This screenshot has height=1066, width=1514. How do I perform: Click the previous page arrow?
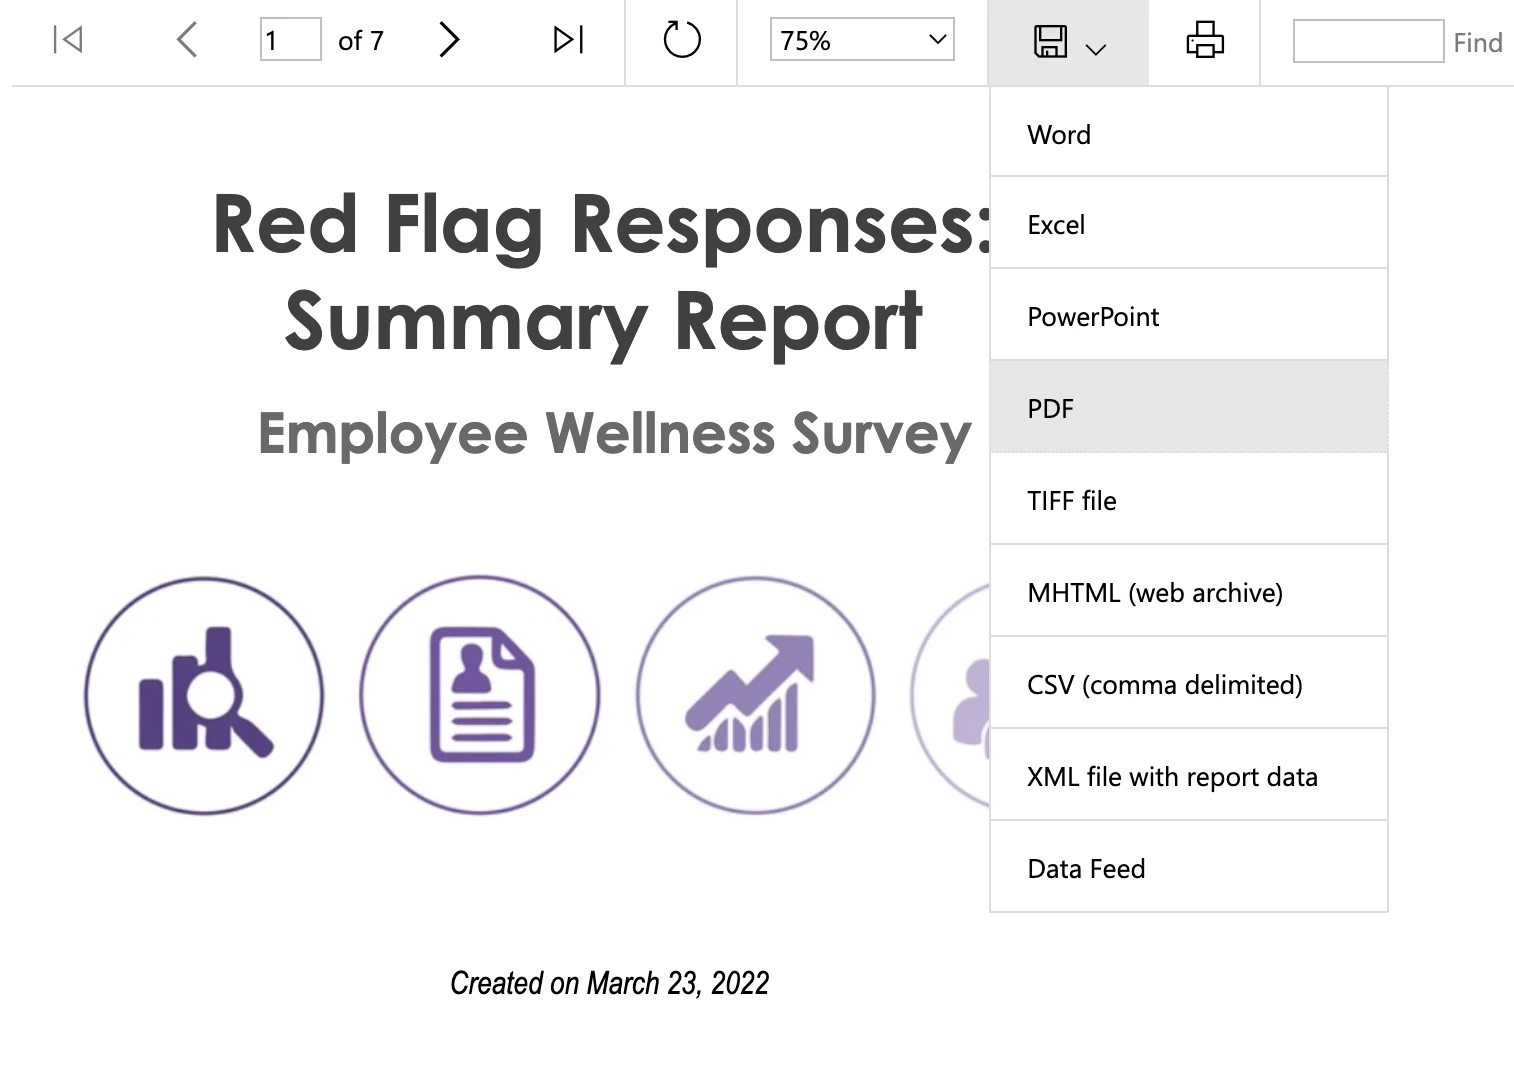(x=187, y=40)
